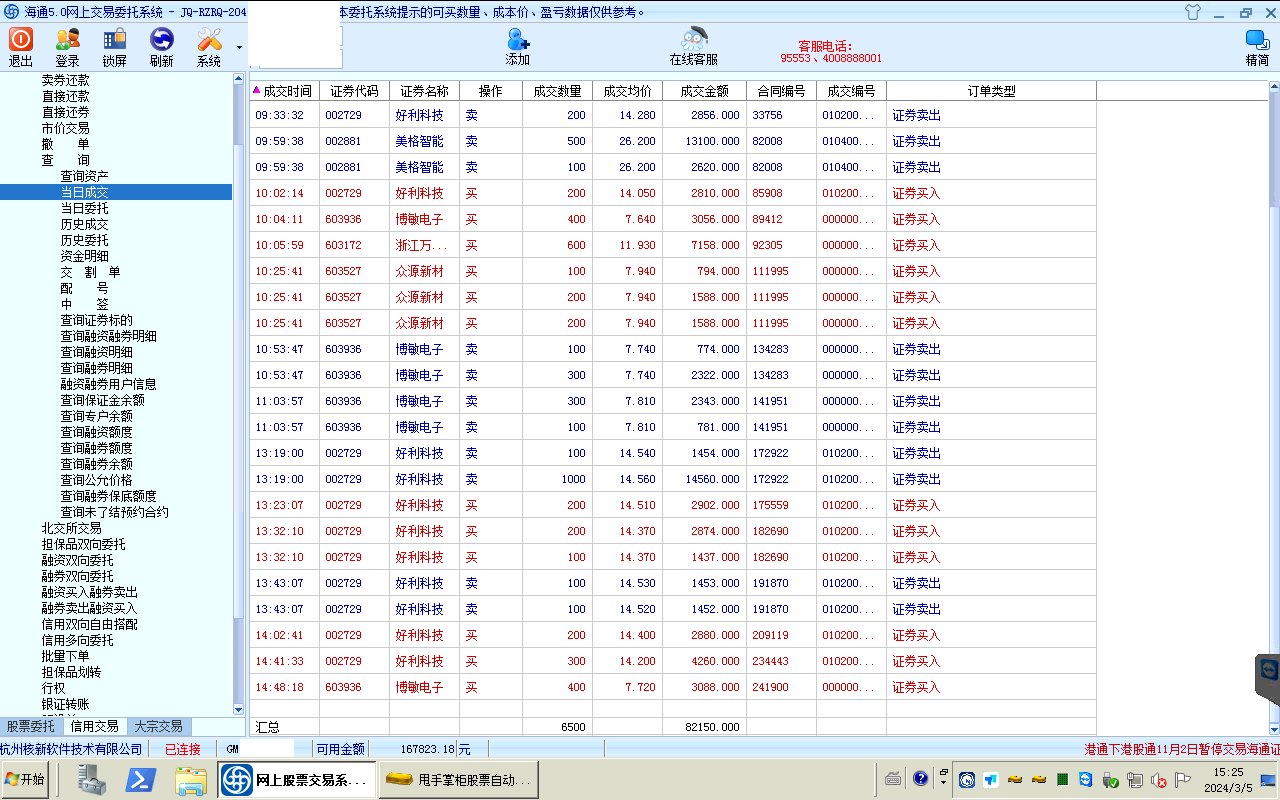Switch to 股票委托 tab
Screen dimensions: 1280x800
(x=32, y=726)
